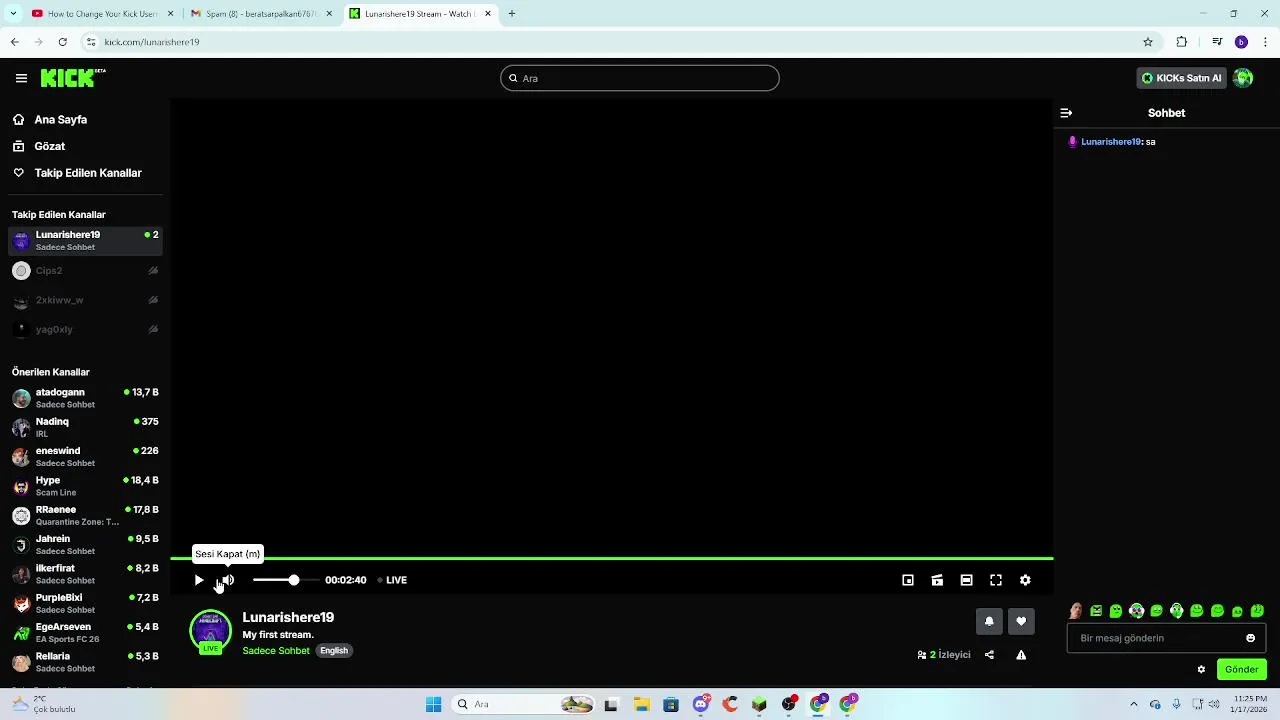The height and width of the screenshot is (720, 1280).
Task: Open File Explorer from taskbar
Action: point(642,704)
